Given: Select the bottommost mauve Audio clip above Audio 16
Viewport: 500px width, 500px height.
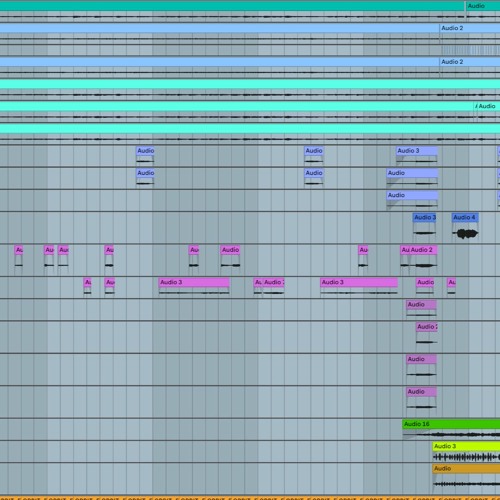Looking at the screenshot, I should pyautogui.click(x=421, y=392).
